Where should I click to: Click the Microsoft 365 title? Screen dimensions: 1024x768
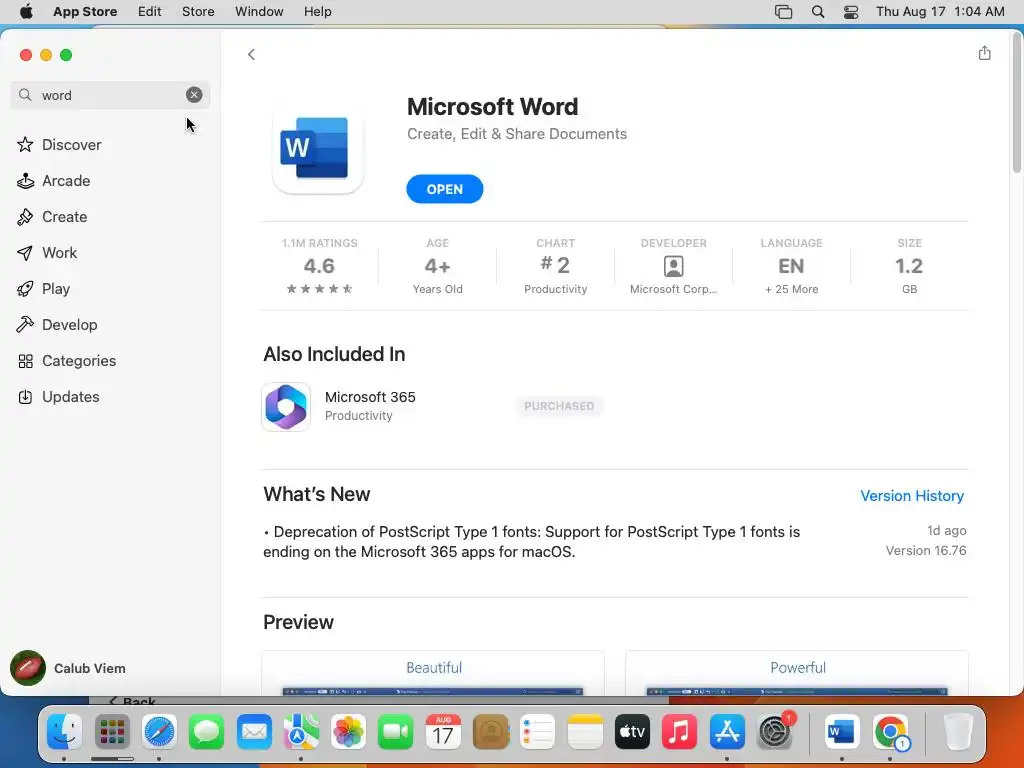(370, 397)
